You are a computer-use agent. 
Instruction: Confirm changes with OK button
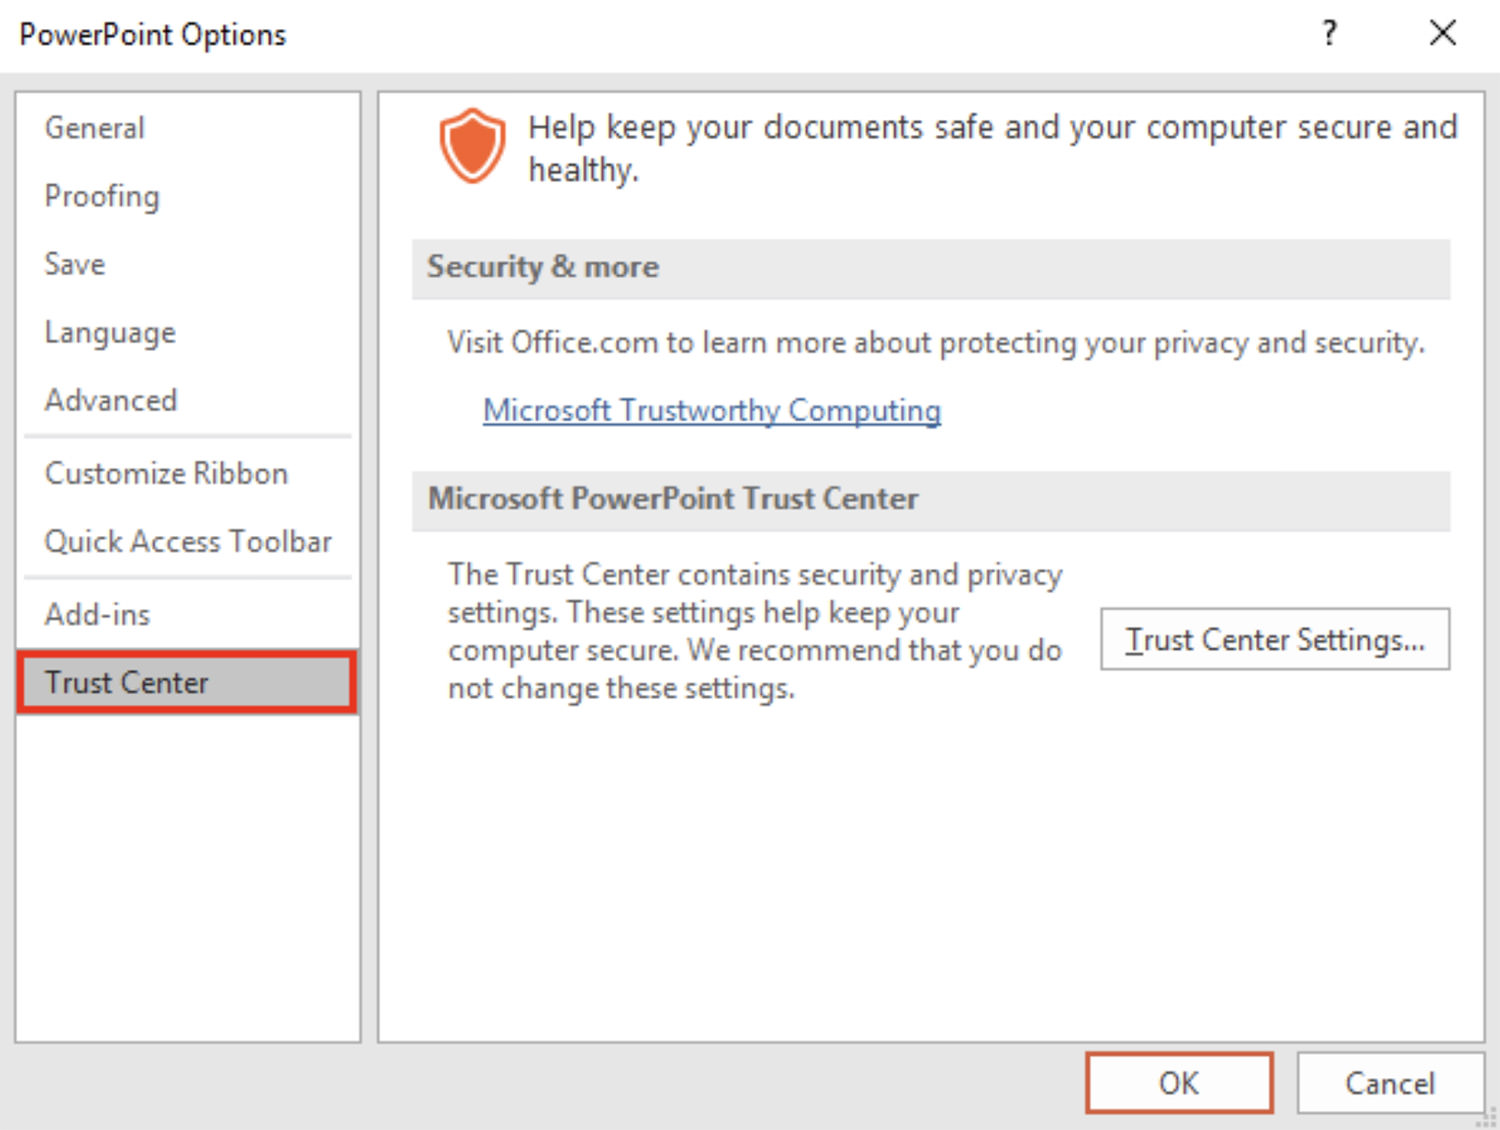click(x=1179, y=1083)
